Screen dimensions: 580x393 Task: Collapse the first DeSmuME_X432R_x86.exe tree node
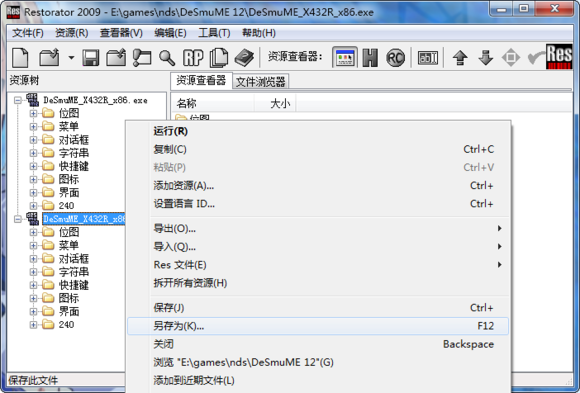point(17,100)
